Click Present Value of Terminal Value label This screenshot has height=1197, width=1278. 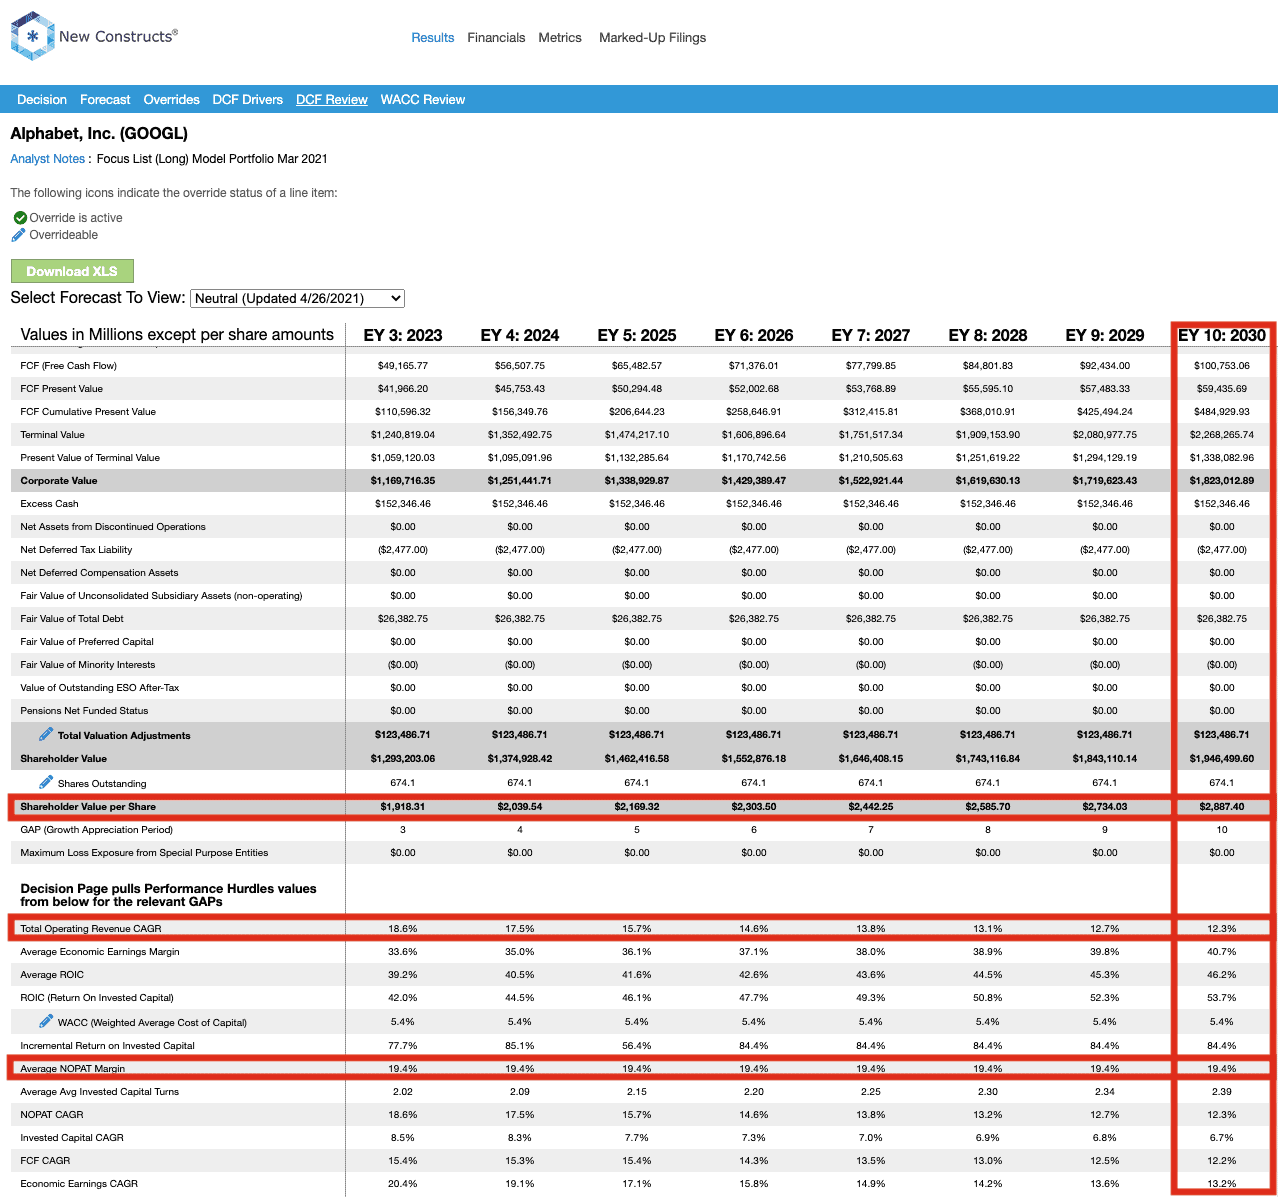point(90,458)
